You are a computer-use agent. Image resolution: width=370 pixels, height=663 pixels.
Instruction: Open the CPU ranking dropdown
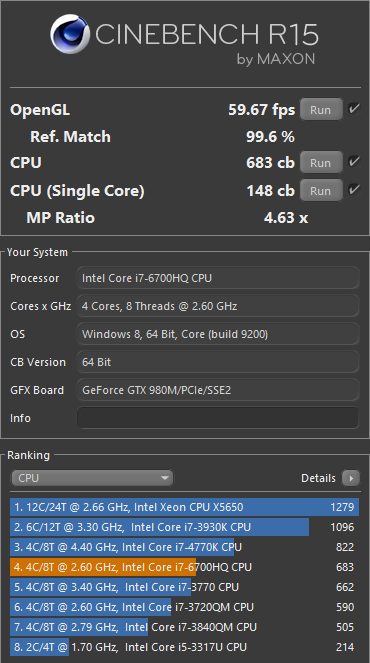coord(92,478)
